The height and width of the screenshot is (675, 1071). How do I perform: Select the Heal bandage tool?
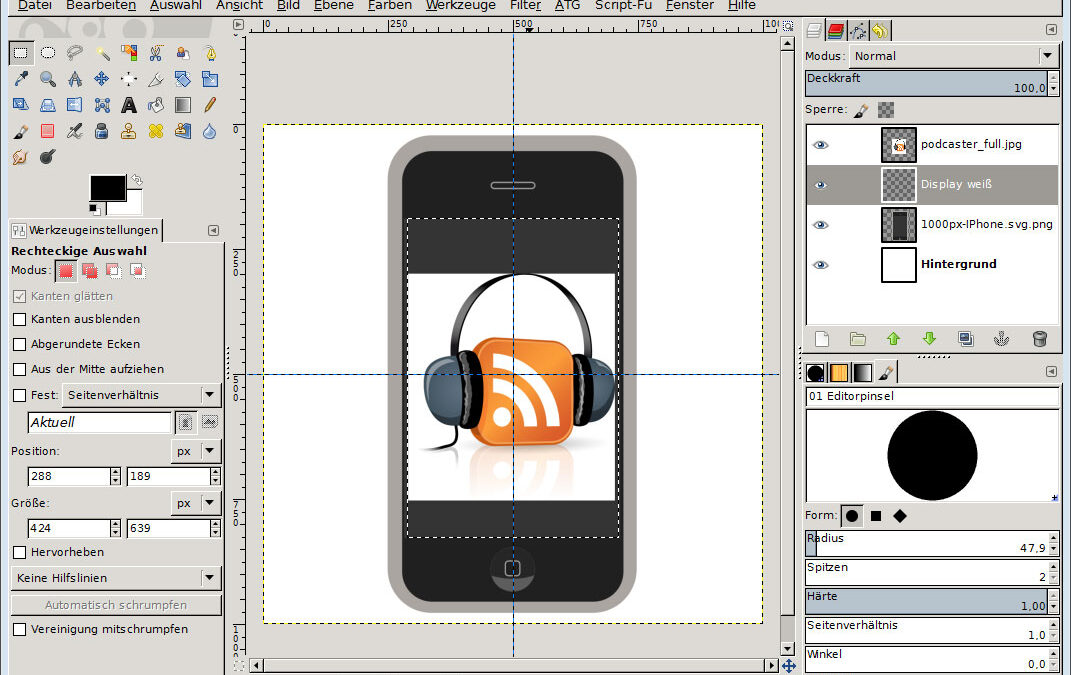(x=156, y=130)
